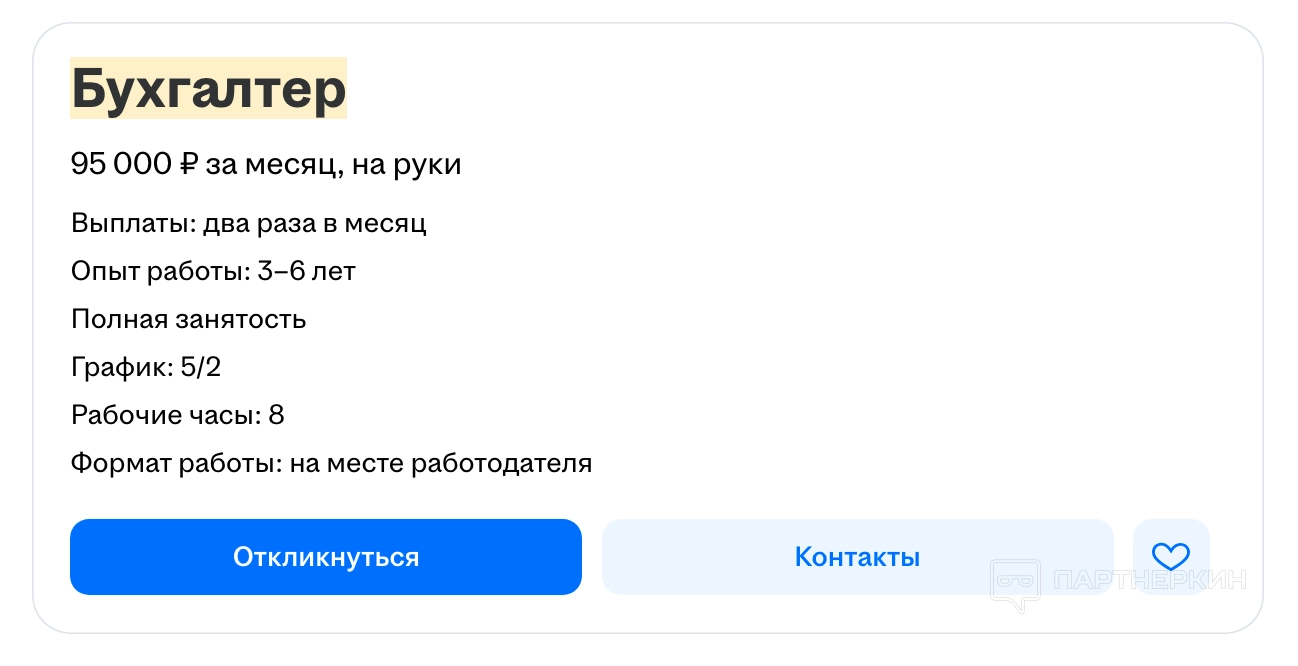Click the "два раза в месяц" value
The image size is (1298, 666).
(314, 222)
